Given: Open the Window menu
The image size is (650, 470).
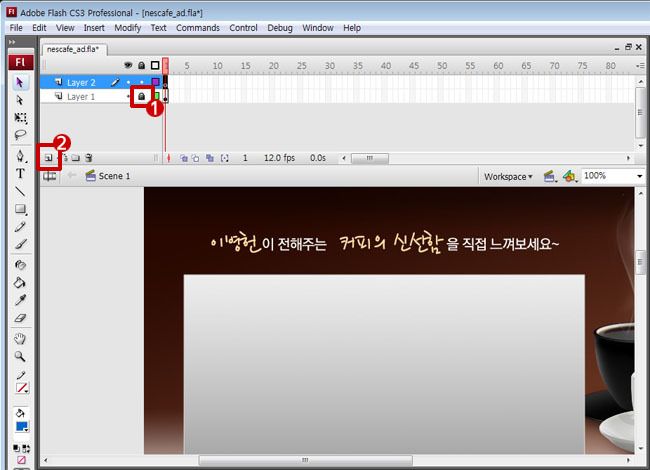Looking at the screenshot, I should pyautogui.click(x=318, y=28).
